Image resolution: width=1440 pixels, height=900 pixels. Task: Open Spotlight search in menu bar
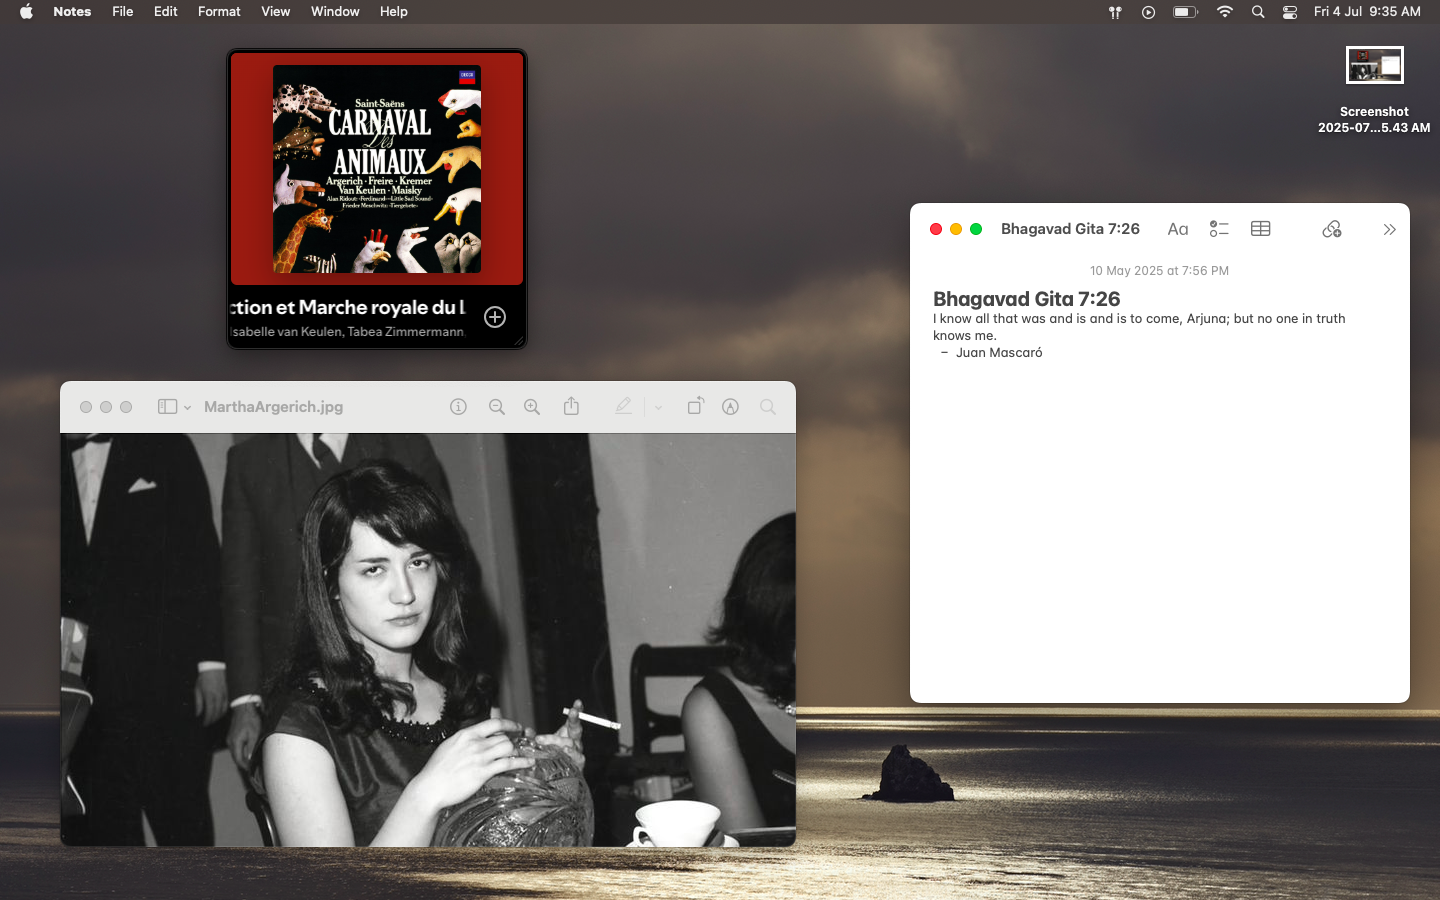(x=1258, y=12)
